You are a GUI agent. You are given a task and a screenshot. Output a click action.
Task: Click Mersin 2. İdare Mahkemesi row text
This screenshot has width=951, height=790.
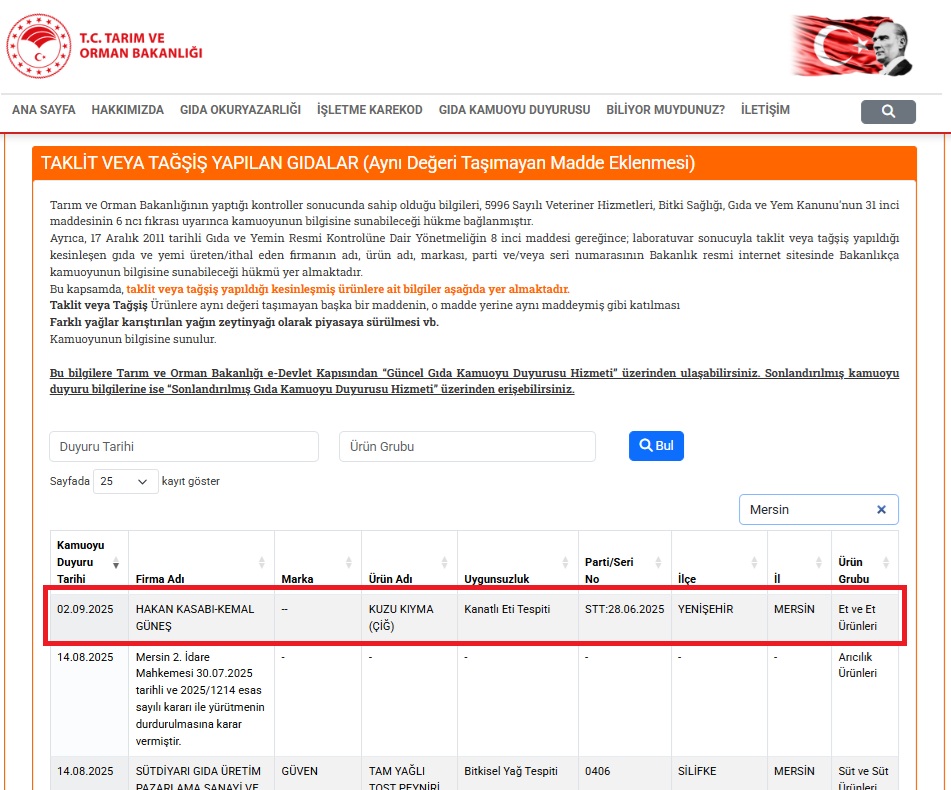click(200, 699)
